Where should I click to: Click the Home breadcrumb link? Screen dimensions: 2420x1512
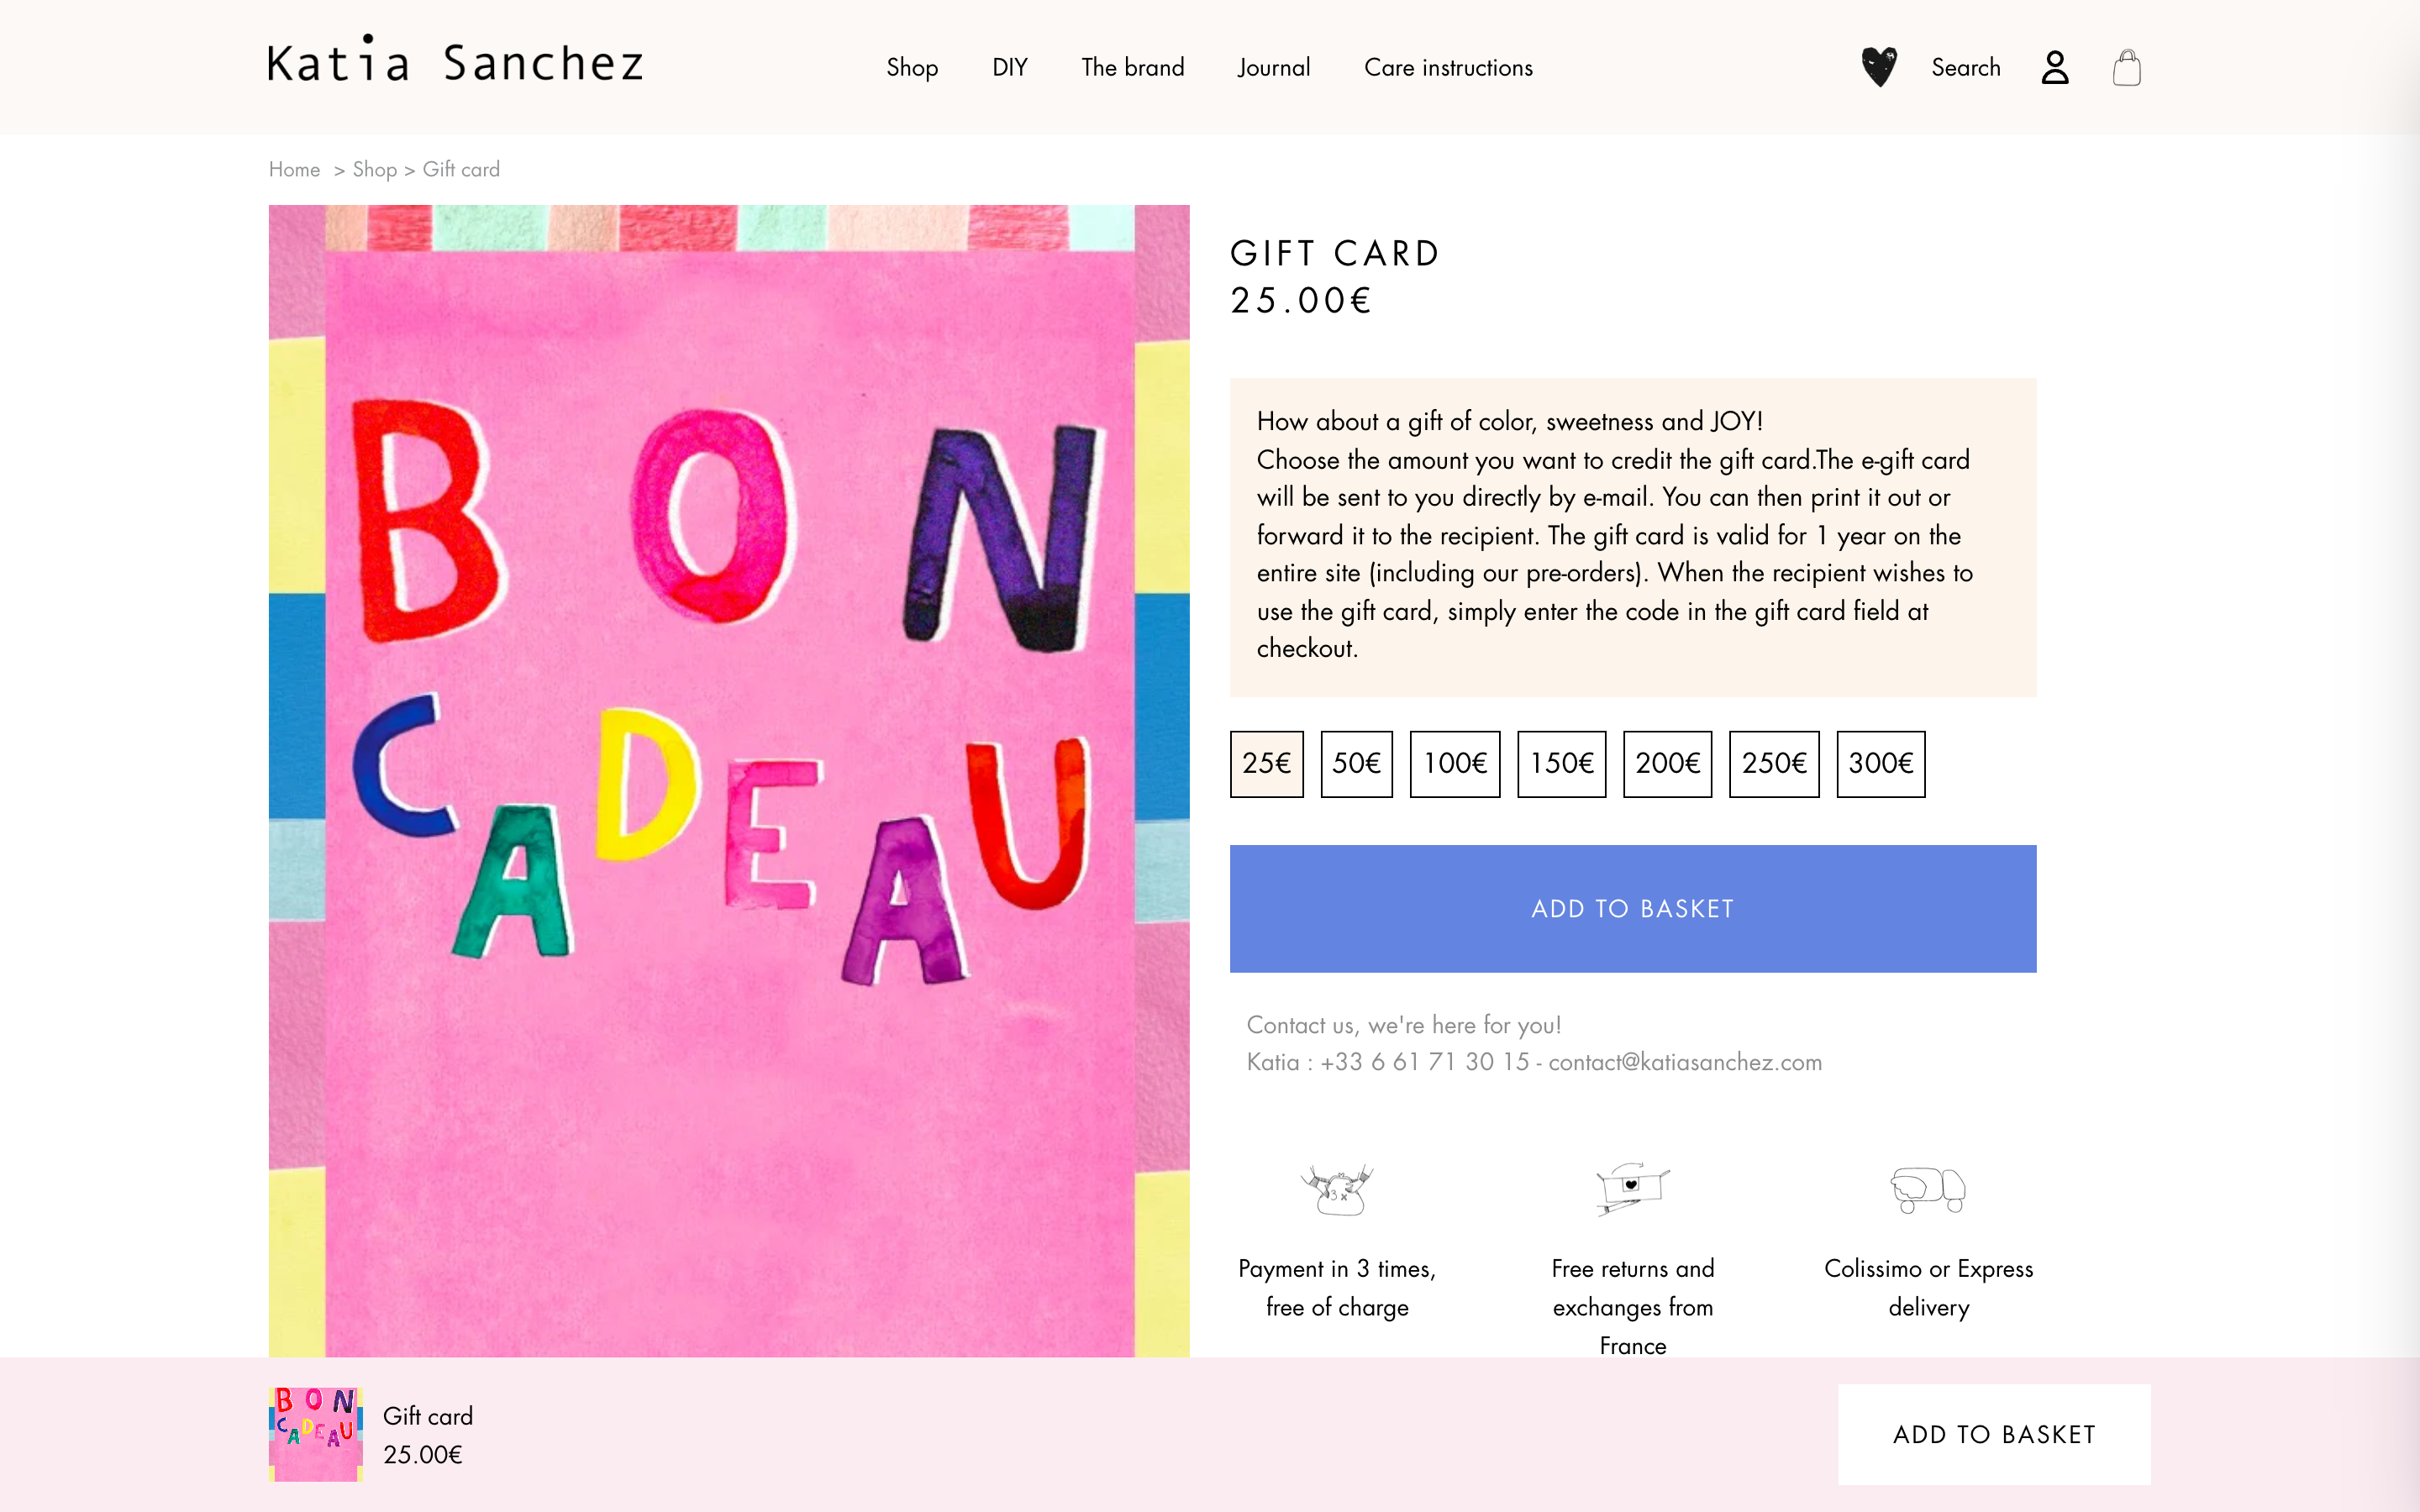point(294,170)
